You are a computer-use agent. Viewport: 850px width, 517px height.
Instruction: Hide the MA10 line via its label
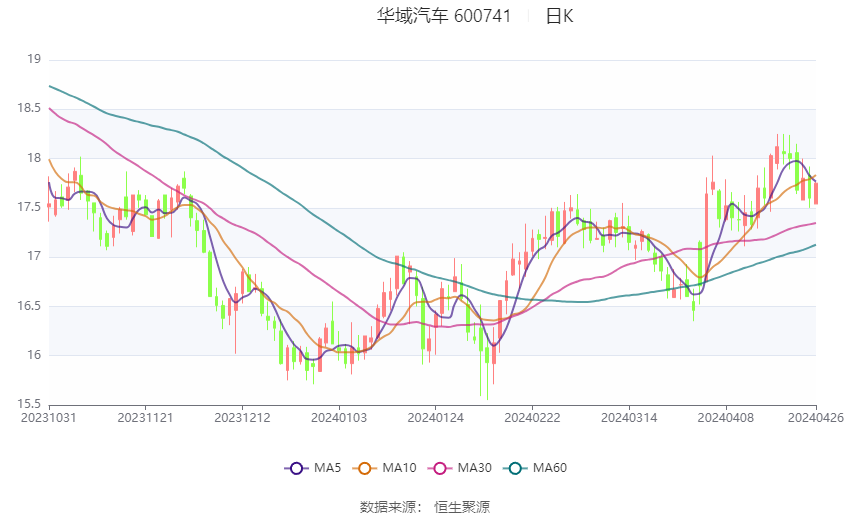click(x=400, y=468)
